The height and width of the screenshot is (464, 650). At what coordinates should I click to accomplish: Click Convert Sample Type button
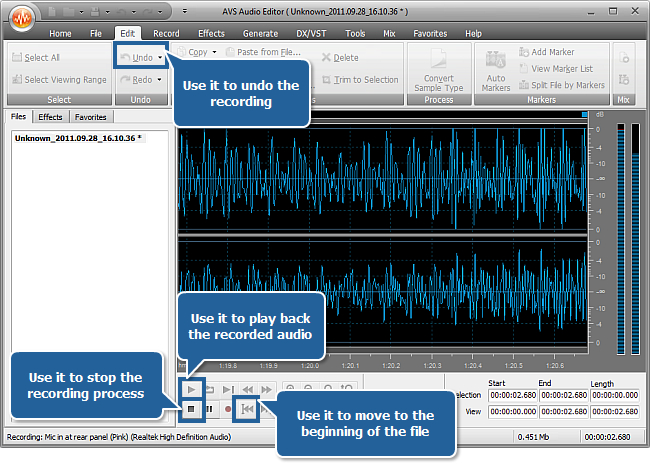point(439,70)
